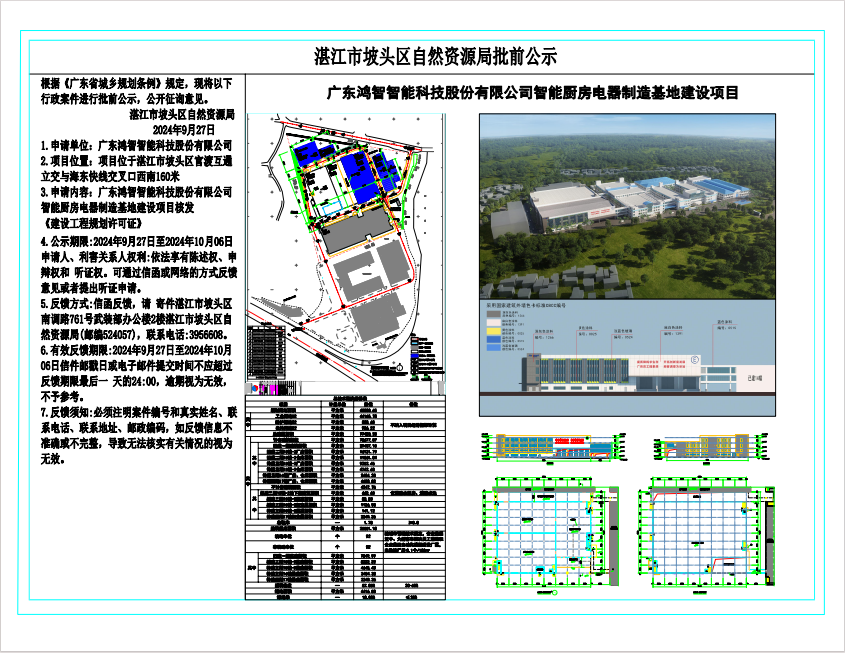Click the line with phone number 3956608
845x653 pixels.
137,335
